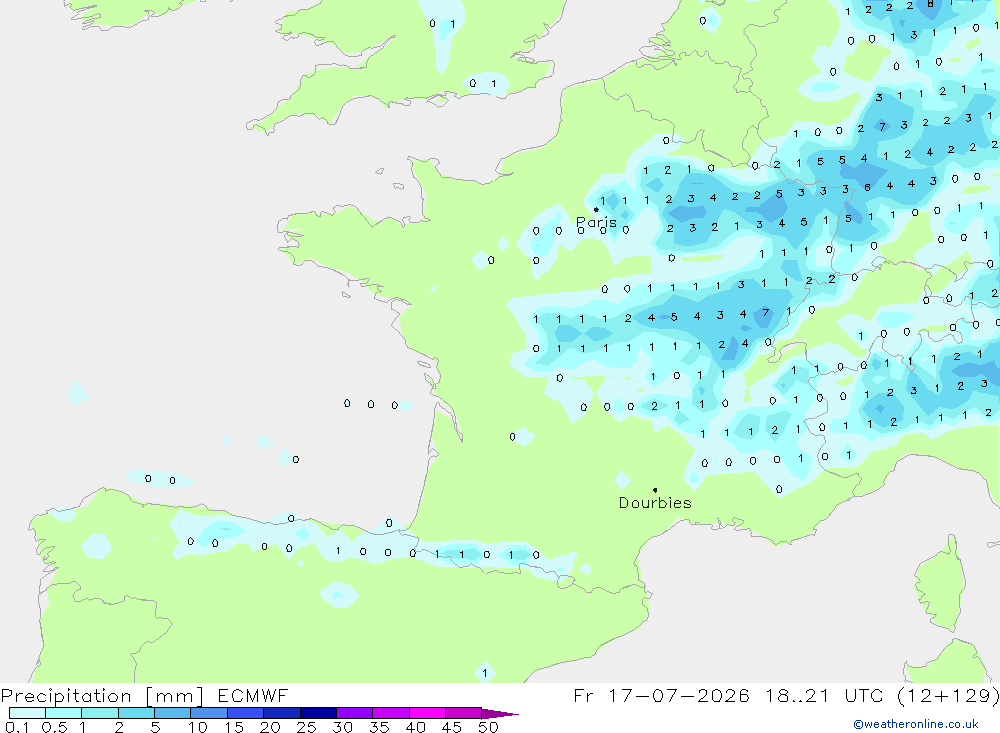Pick the 0.1–0.5 mm legend color swatch

point(27,713)
